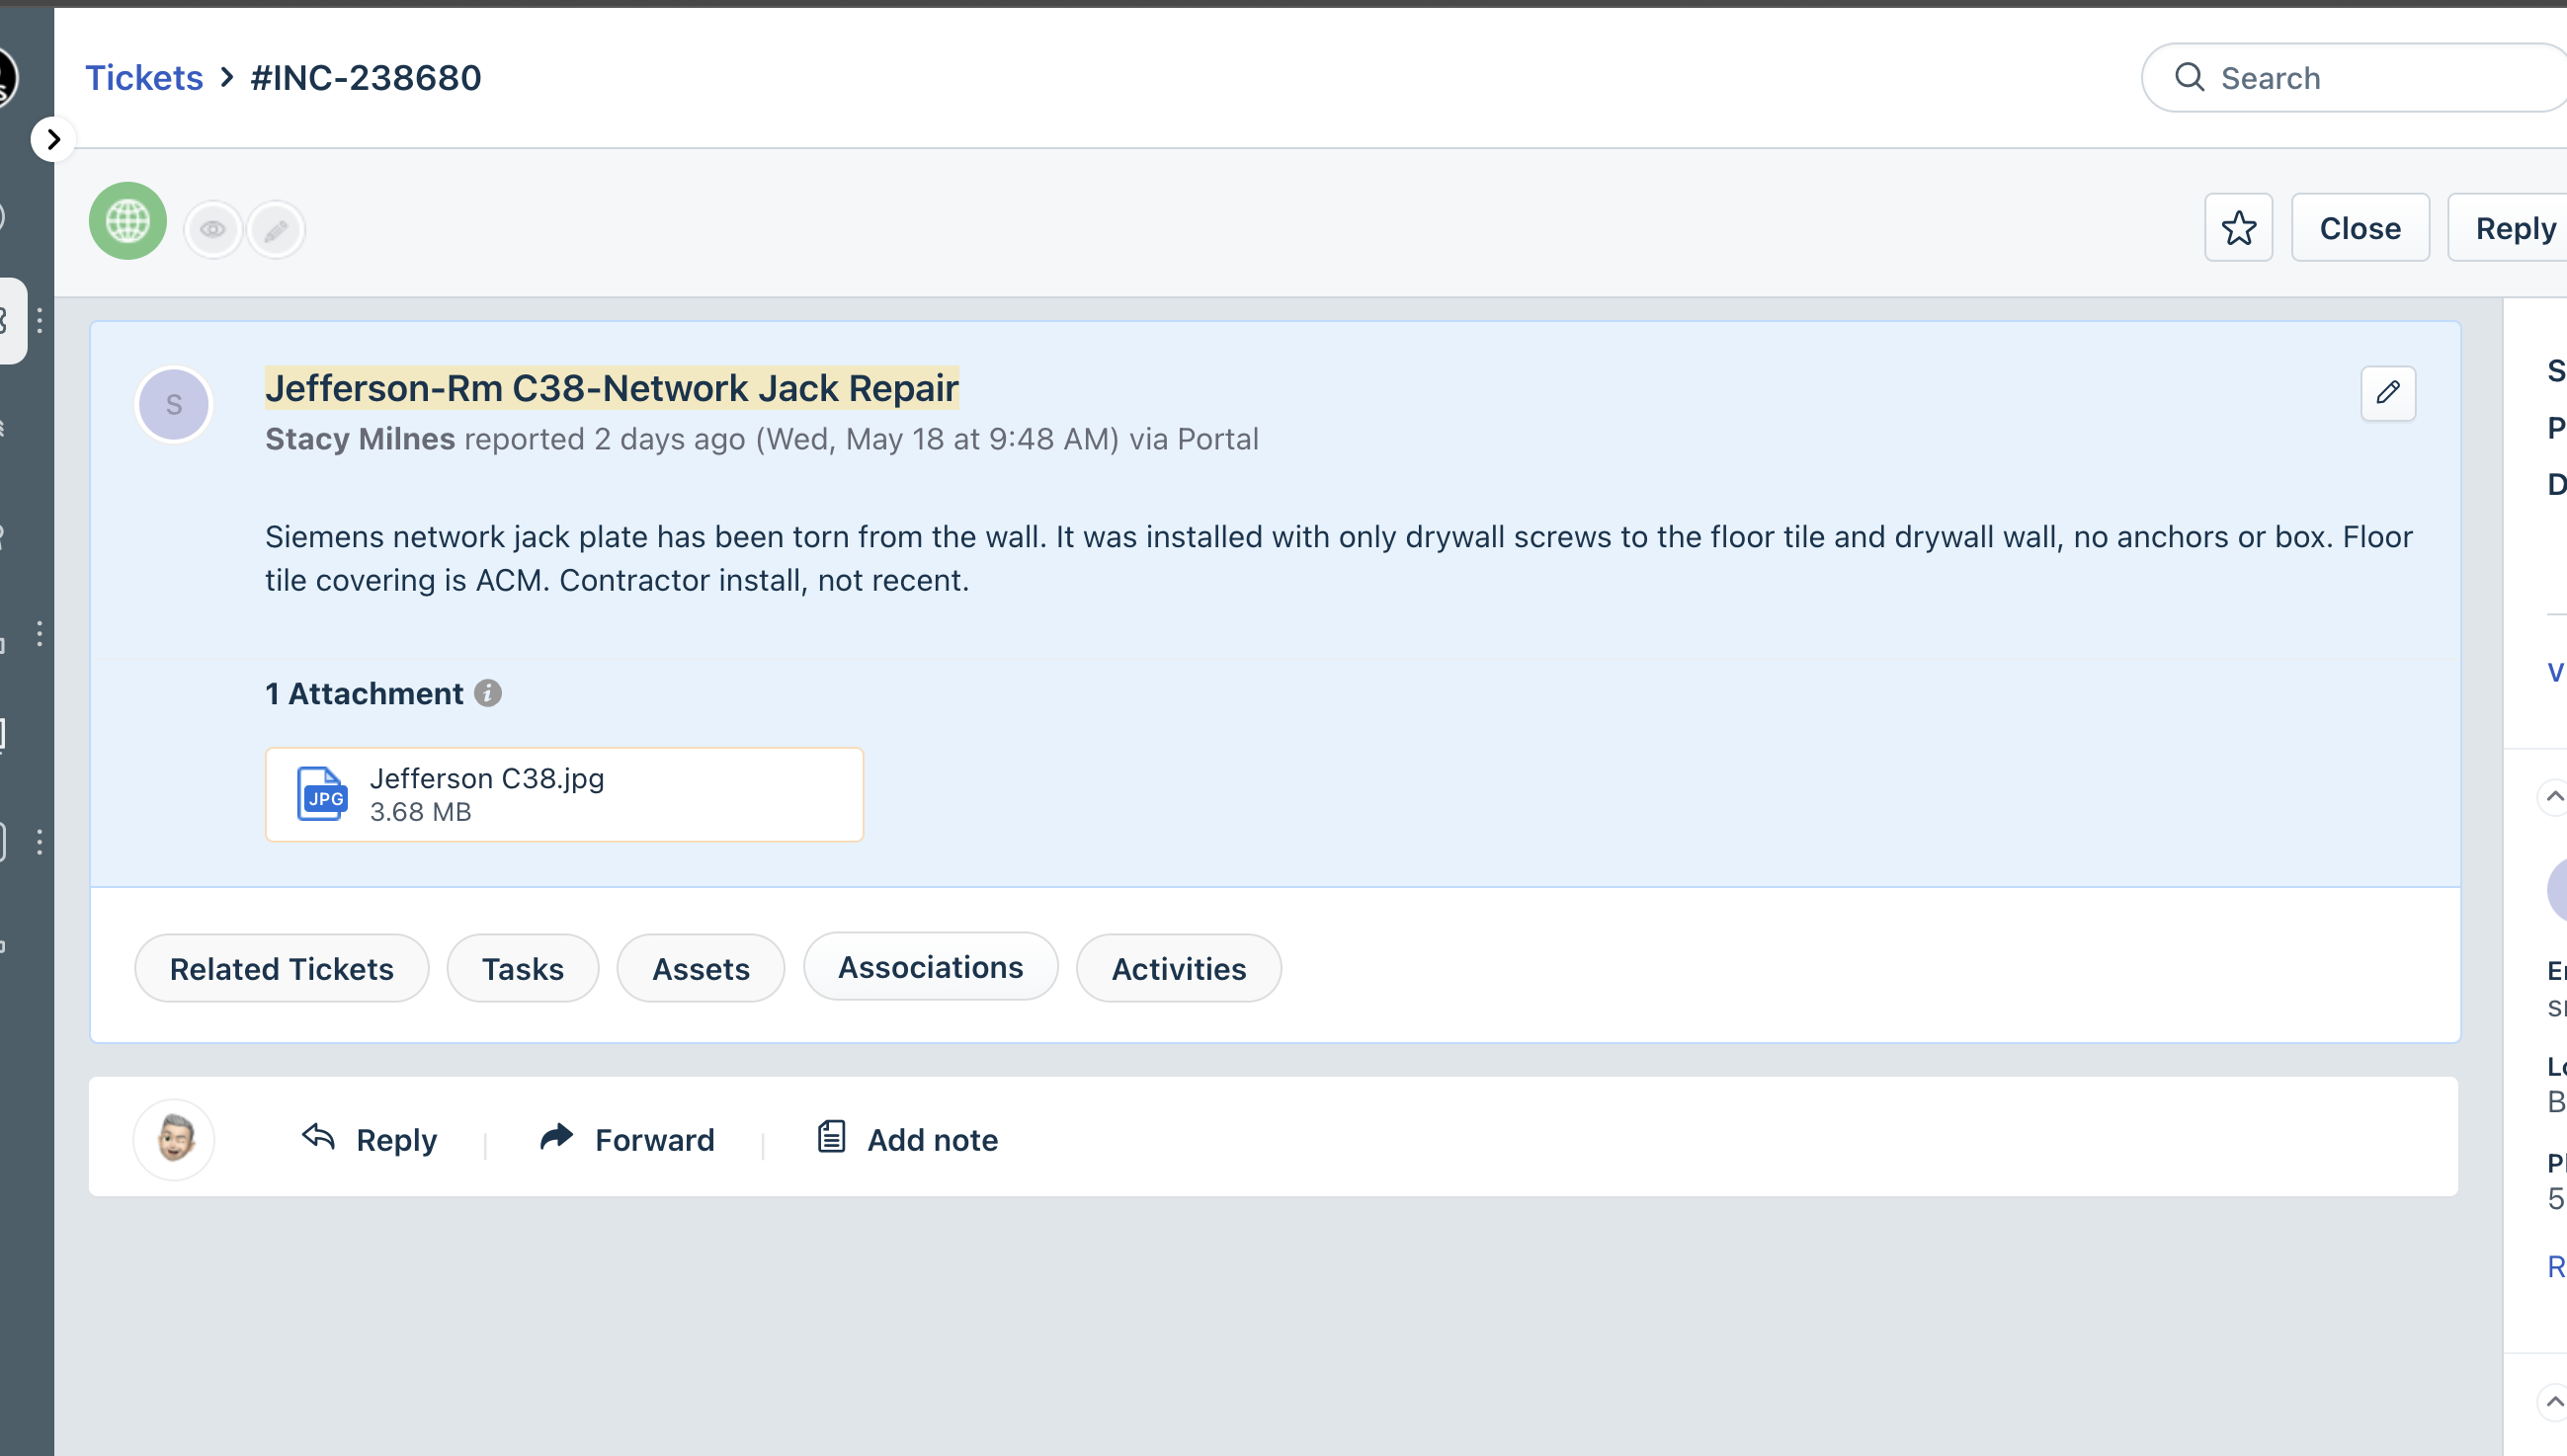Viewport: 2567px width, 1456px height.
Task: Click the Add note document icon
Action: coord(831,1137)
